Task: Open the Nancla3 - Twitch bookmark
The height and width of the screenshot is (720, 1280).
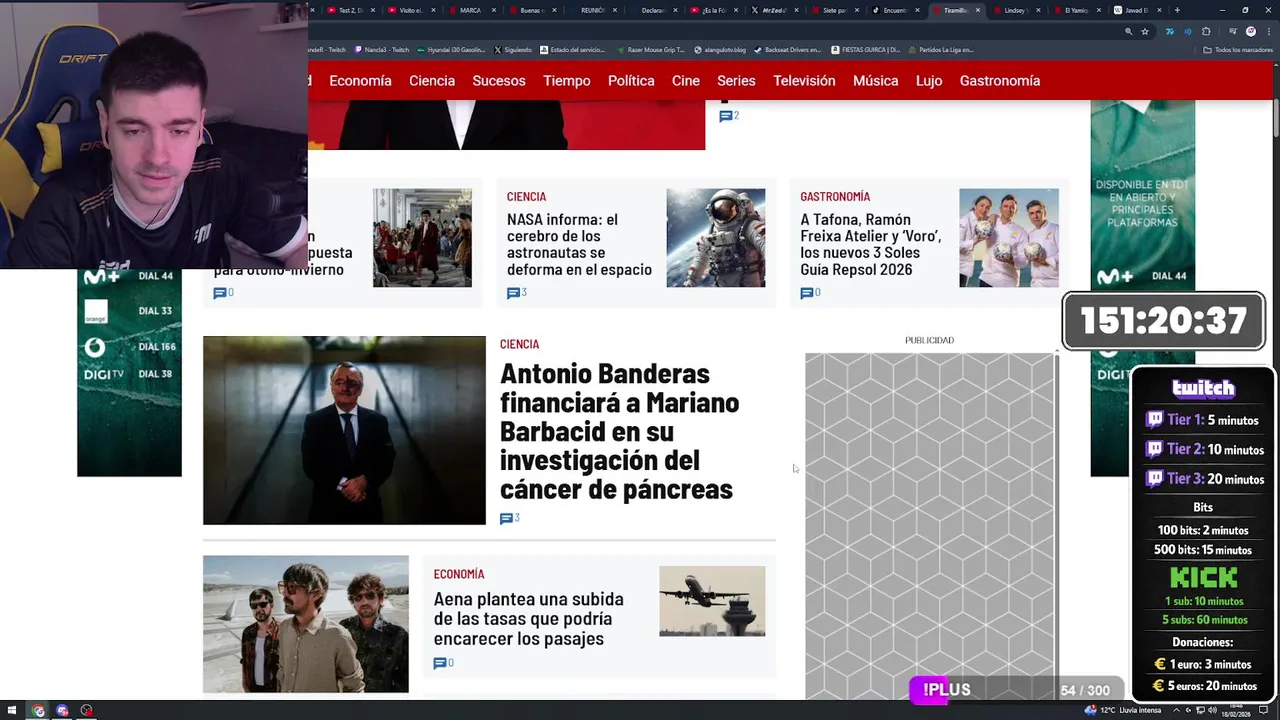Action: [x=382, y=49]
